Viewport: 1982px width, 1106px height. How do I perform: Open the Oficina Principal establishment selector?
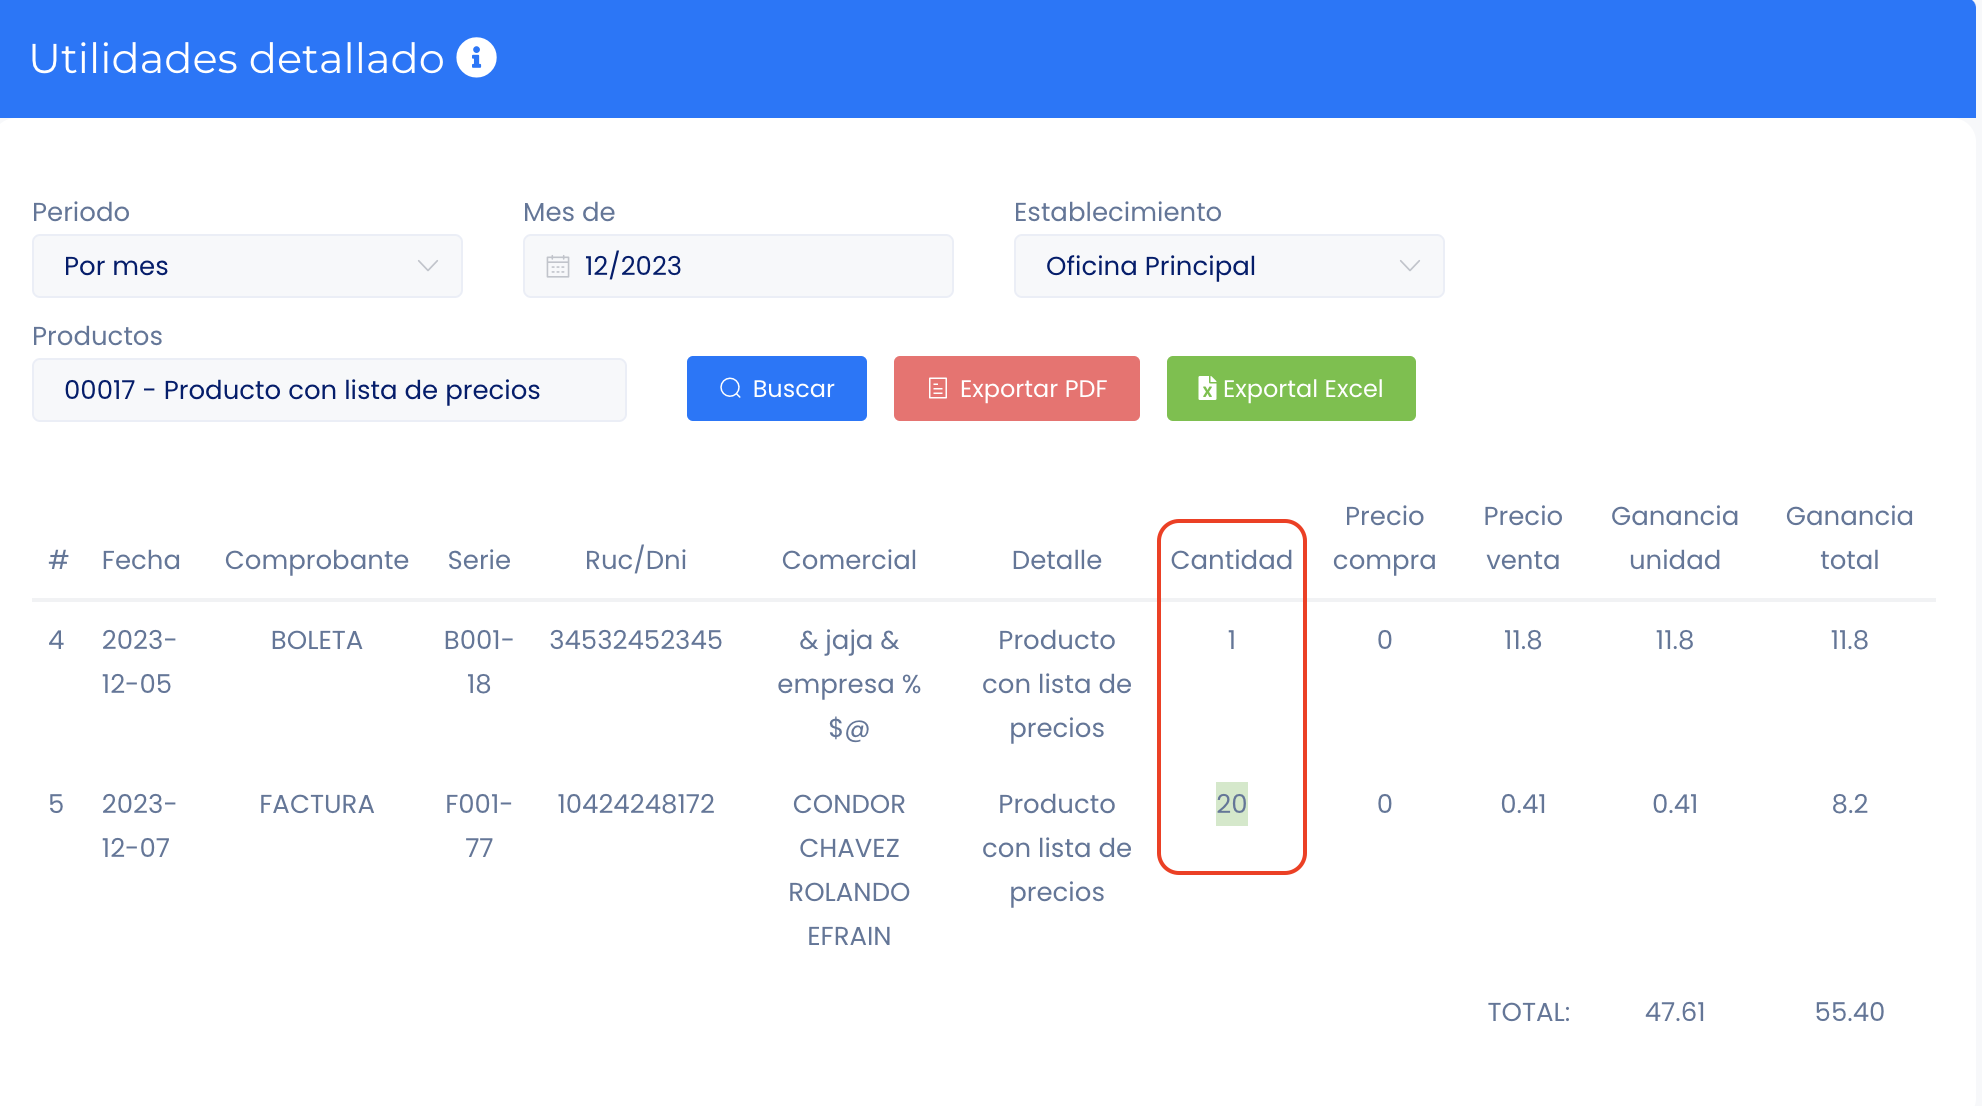tap(1200, 266)
